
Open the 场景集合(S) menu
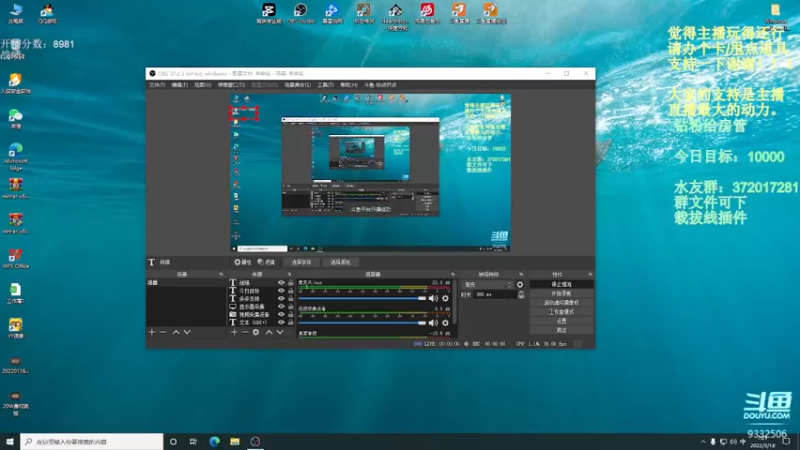click(297, 85)
